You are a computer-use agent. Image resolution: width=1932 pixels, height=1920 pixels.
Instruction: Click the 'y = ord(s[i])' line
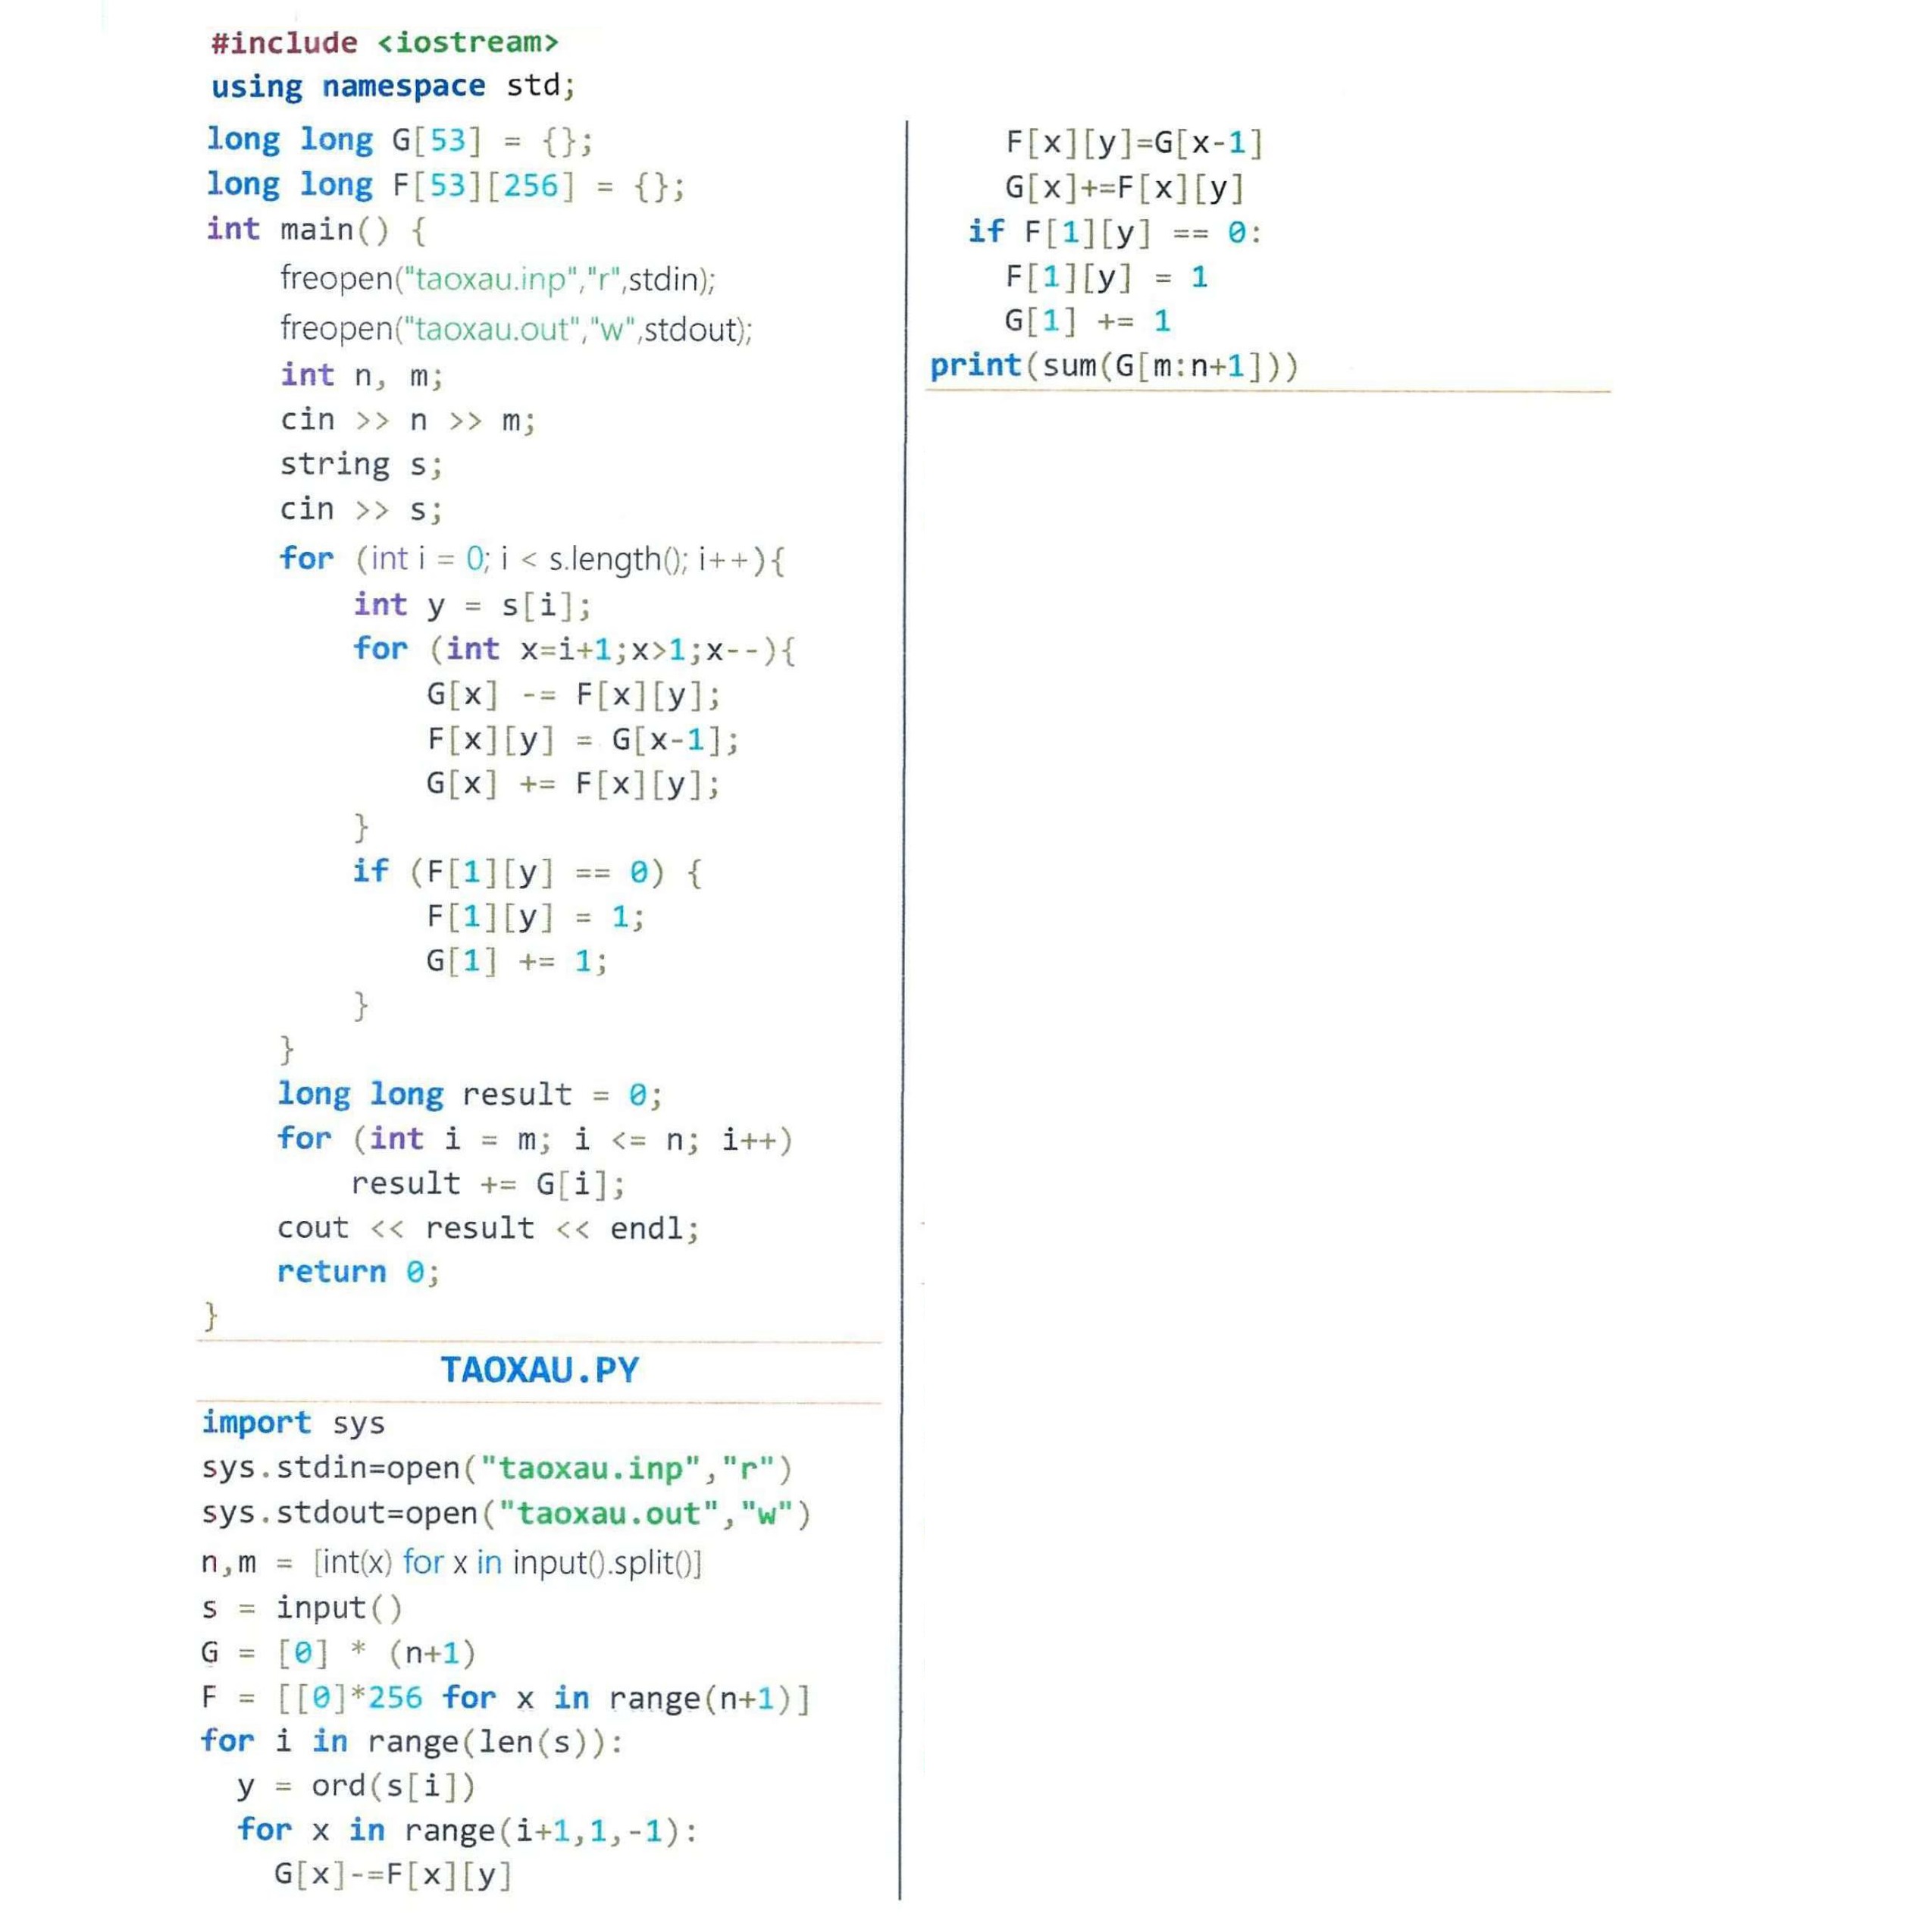point(357,1786)
